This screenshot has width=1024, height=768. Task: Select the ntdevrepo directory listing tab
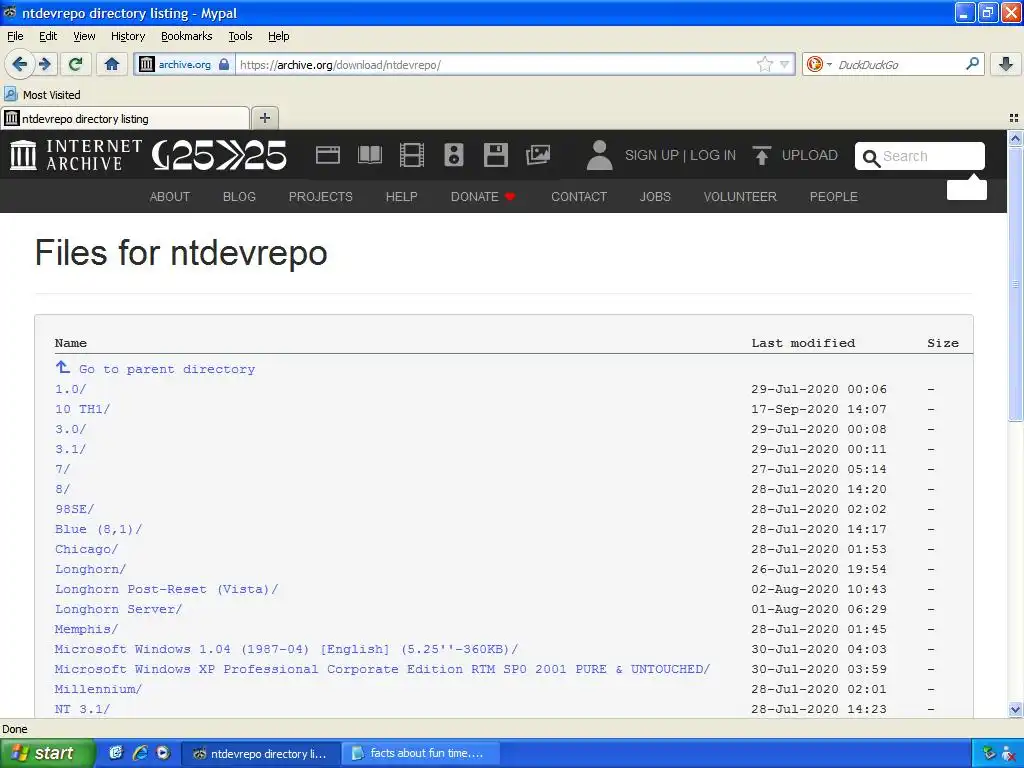click(125, 118)
